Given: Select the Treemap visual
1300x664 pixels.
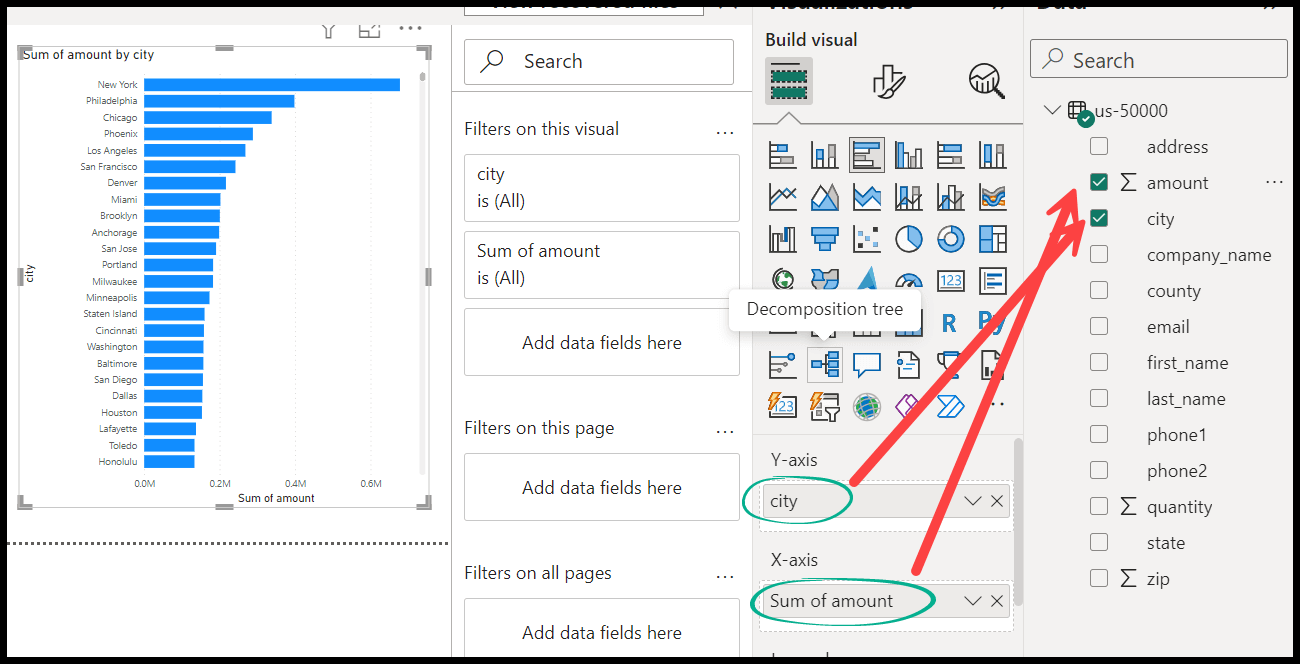Looking at the screenshot, I should (x=993, y=239).
